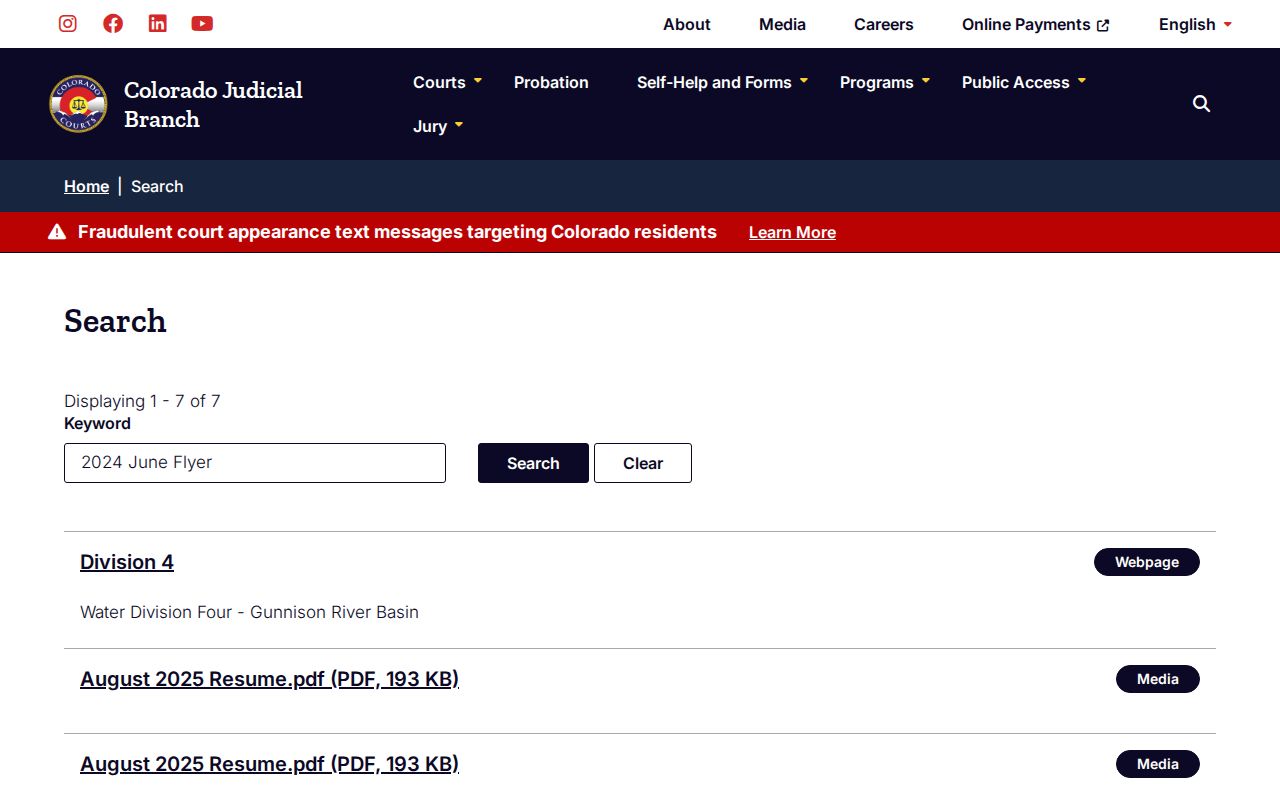
Task: Click the Colorado Judicial Branch site title
Action: point(213,104)
